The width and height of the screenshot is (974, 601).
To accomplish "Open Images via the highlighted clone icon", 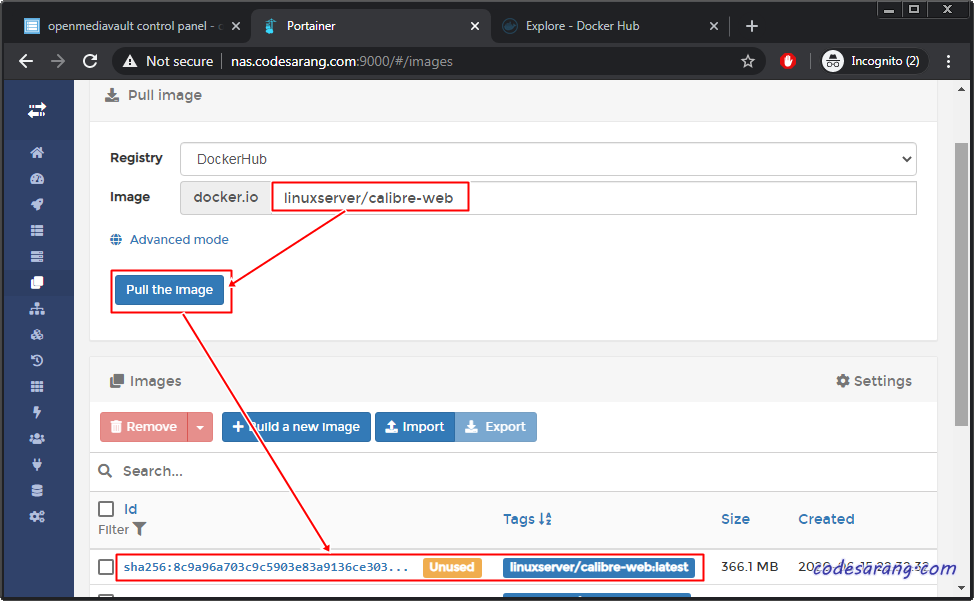I will click(x=37, y=282).
